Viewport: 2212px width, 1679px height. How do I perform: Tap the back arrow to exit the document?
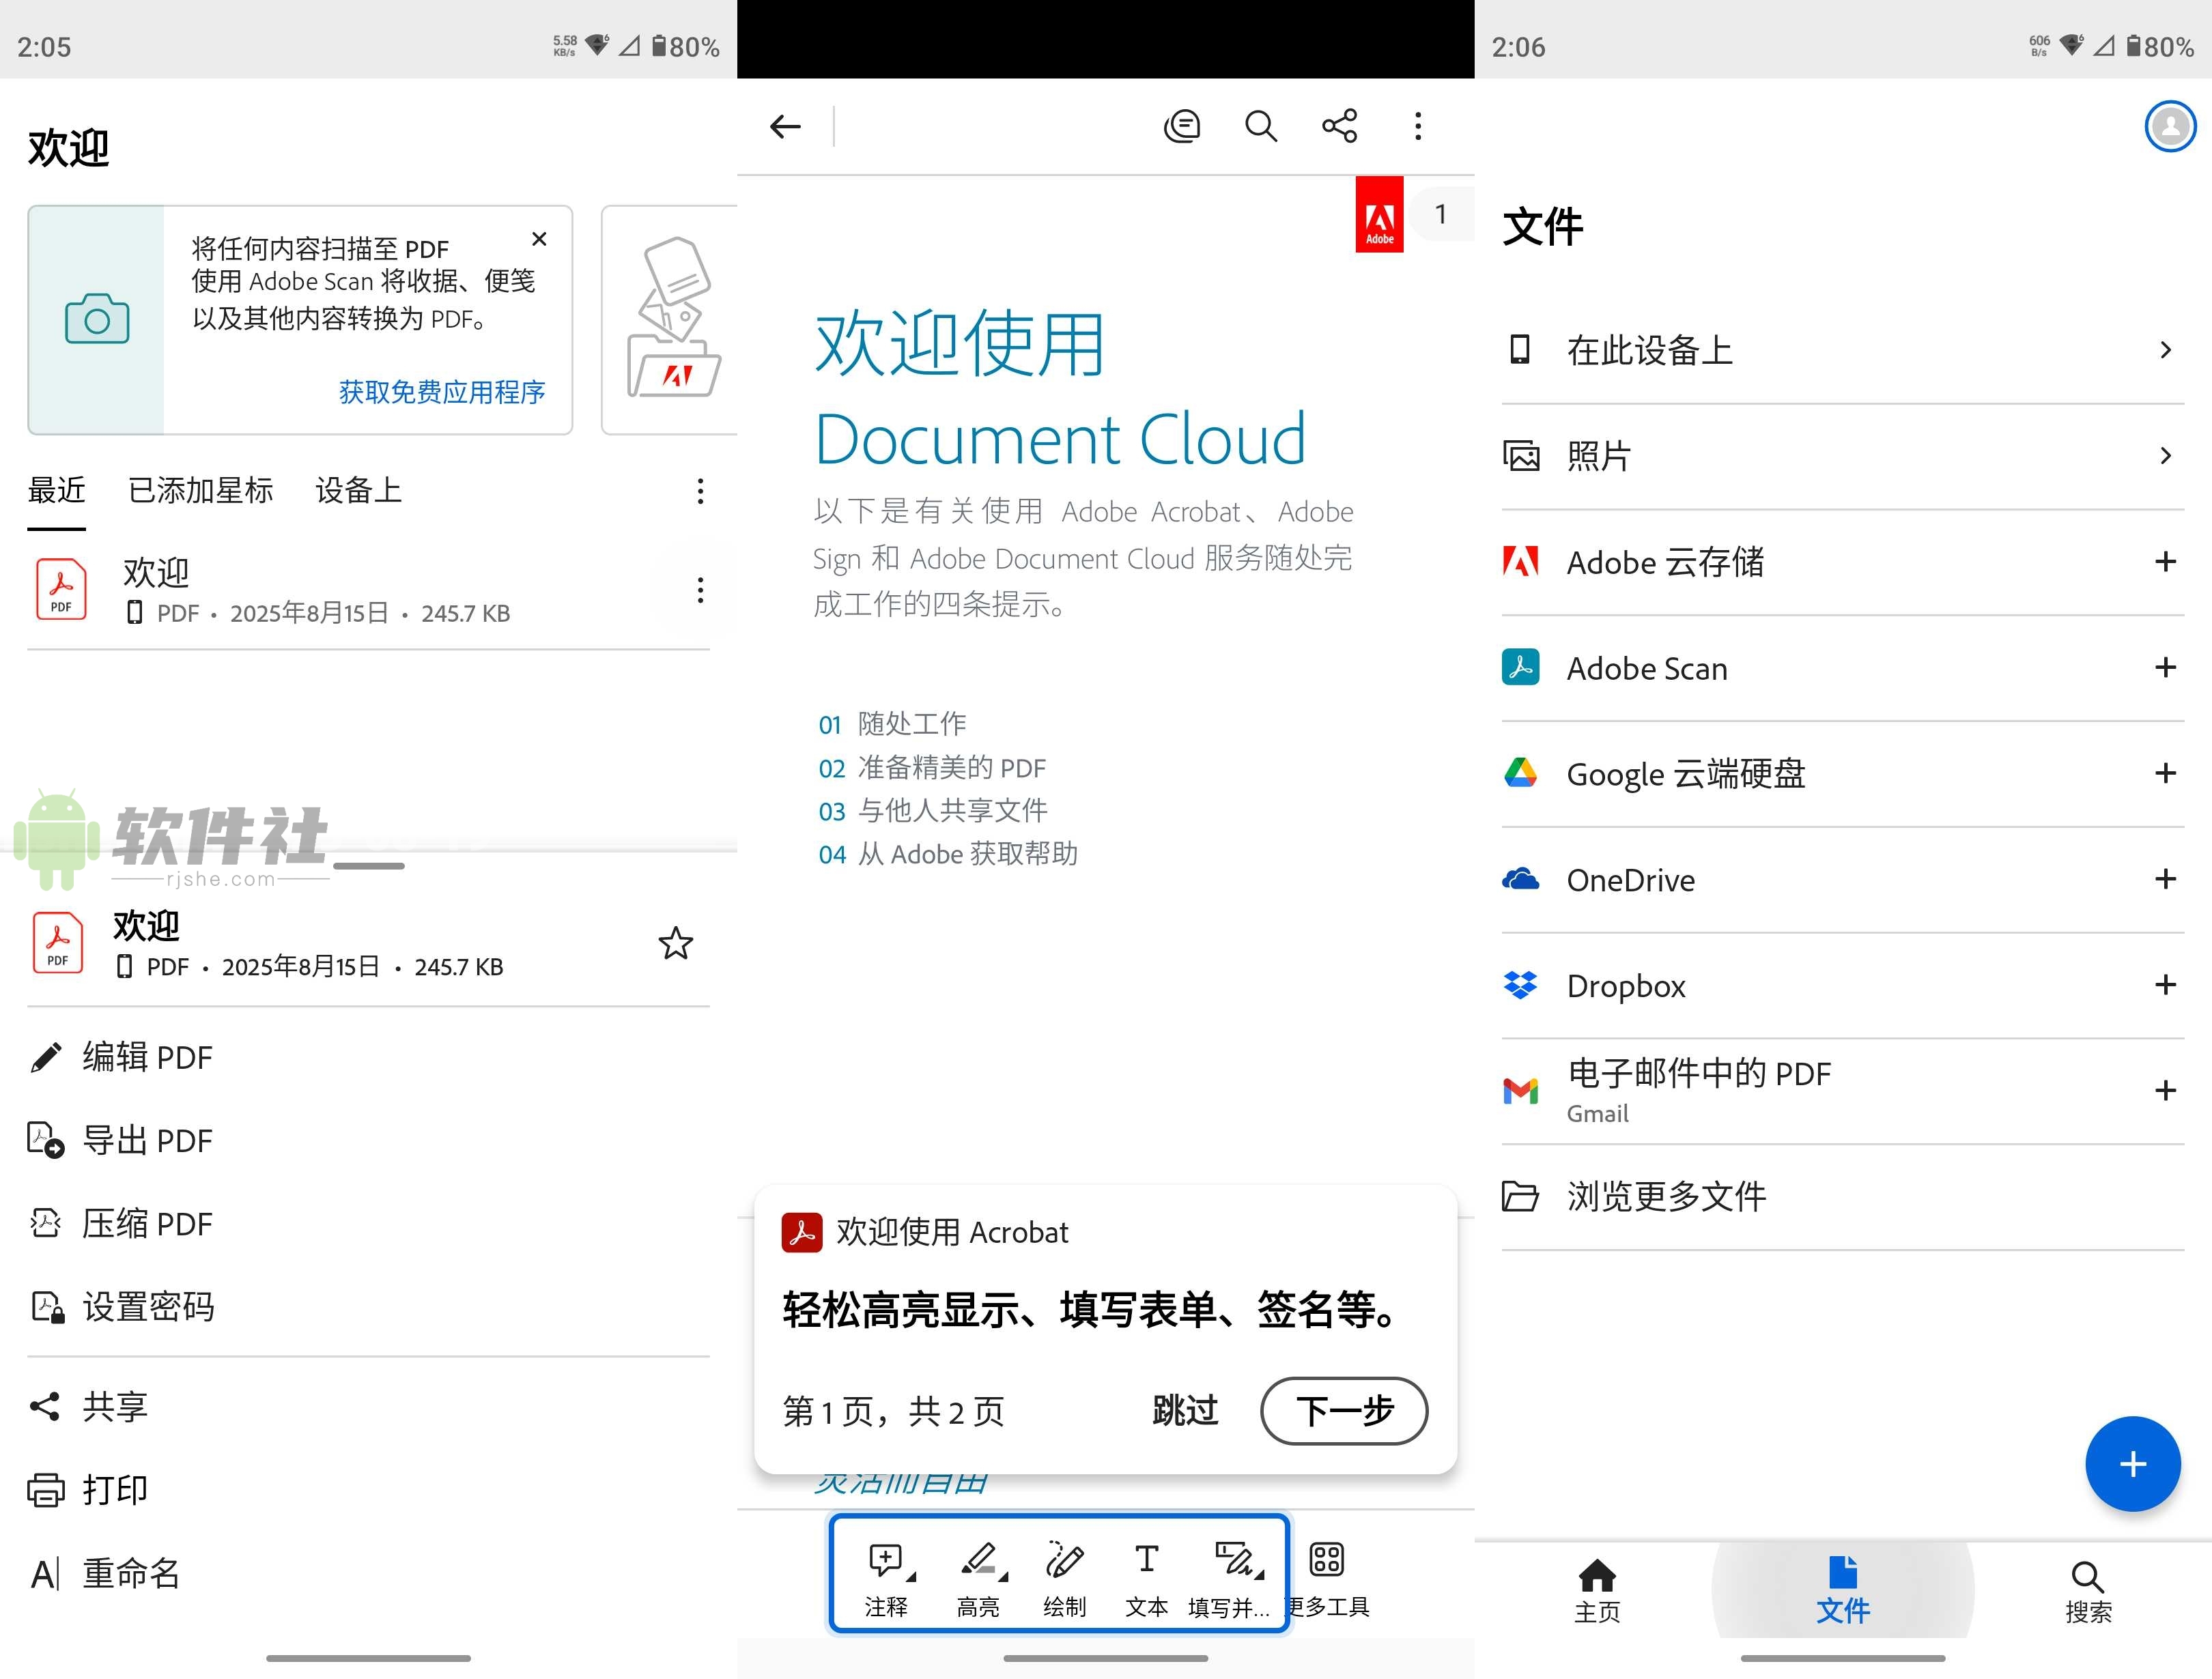click(785, 126)
